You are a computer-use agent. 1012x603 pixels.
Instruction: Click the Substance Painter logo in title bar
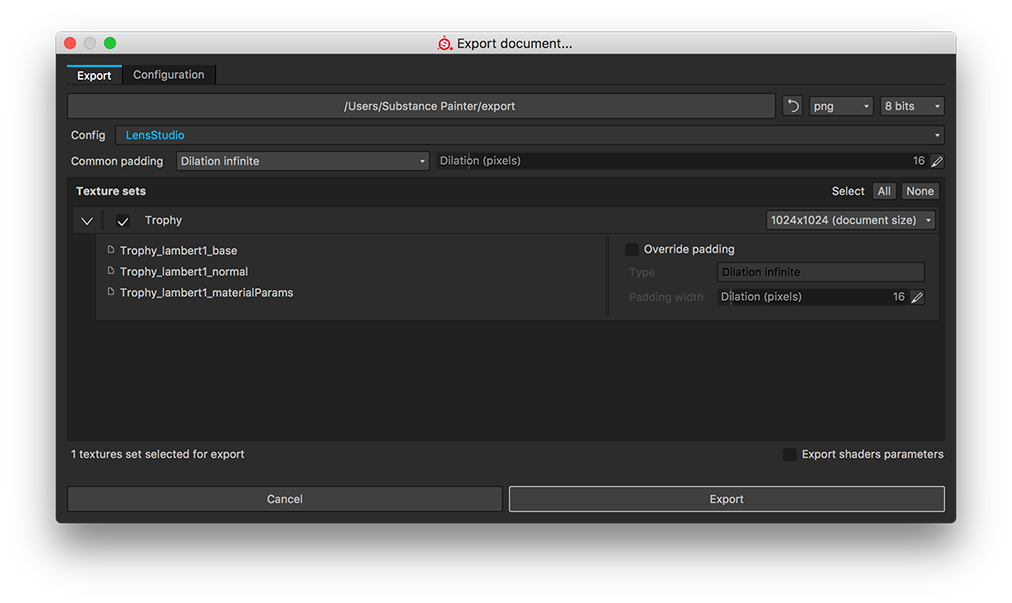[445, 44]
